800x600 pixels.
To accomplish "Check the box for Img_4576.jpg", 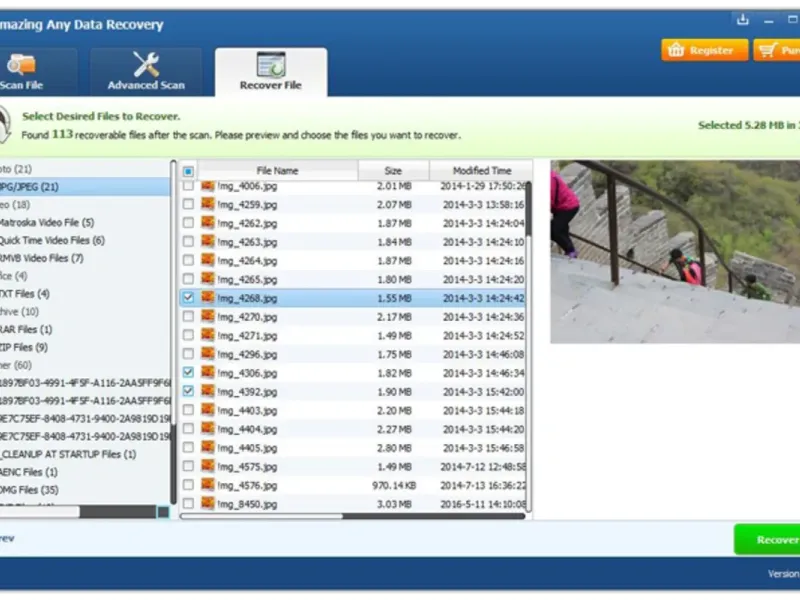I will click(188, 485).
